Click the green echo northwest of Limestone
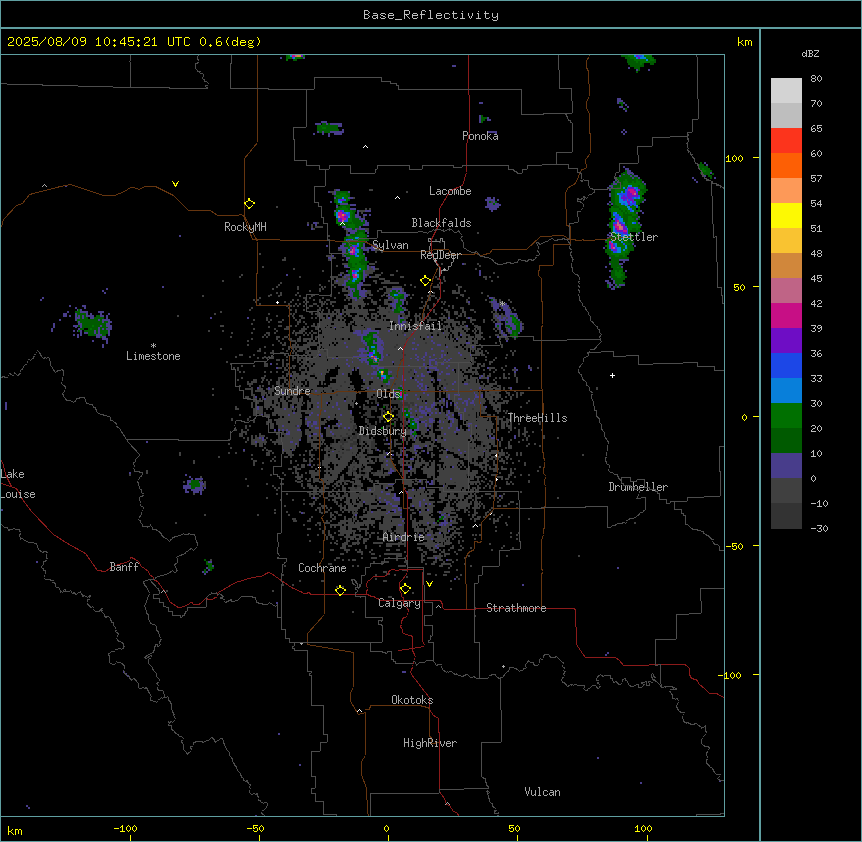Viewport: 862px width, 842px height. 91,324
